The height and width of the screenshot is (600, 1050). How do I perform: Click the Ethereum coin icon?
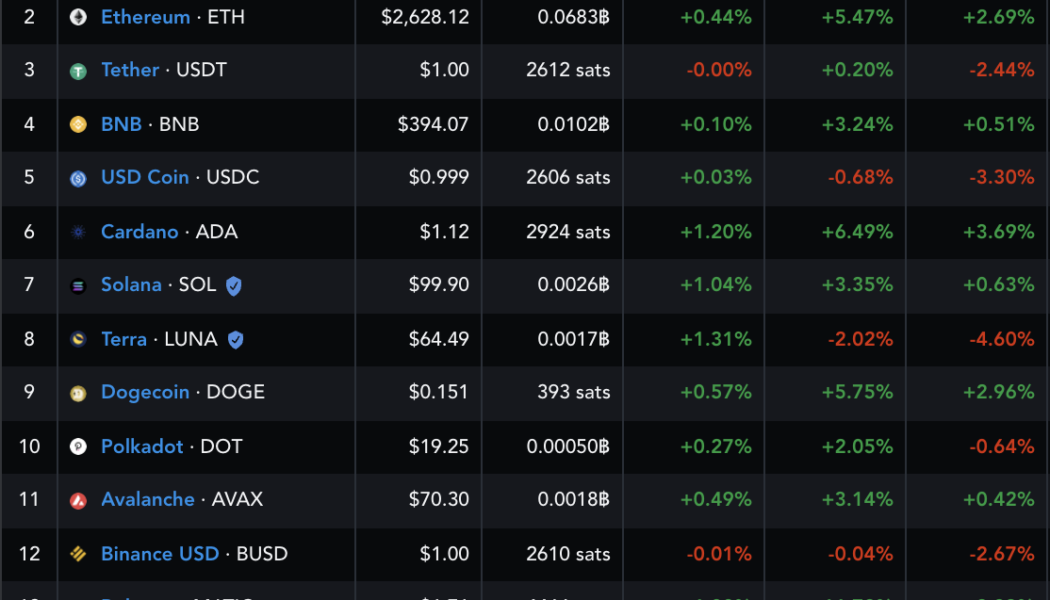[x=80, y=17]
